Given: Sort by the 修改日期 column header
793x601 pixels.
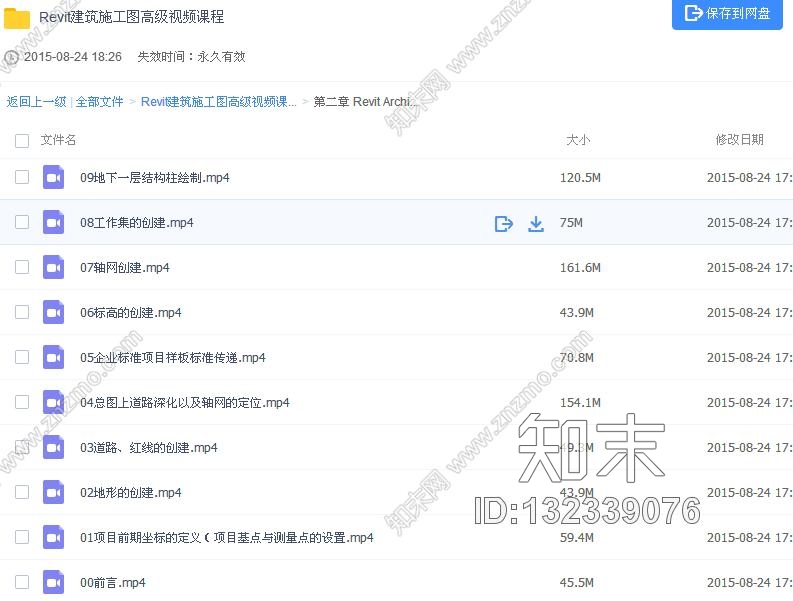Looking at the screenshot, I should pos(739,140).
